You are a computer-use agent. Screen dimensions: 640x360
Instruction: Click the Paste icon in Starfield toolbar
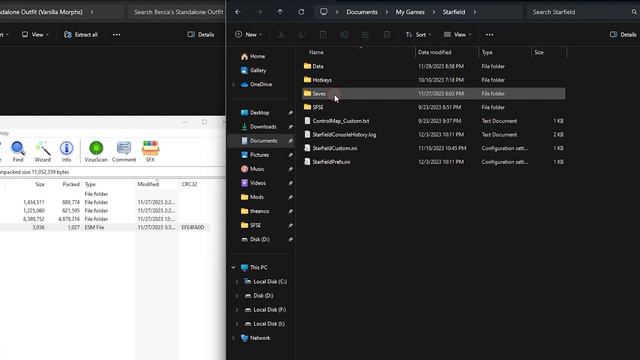pos(323,35)
